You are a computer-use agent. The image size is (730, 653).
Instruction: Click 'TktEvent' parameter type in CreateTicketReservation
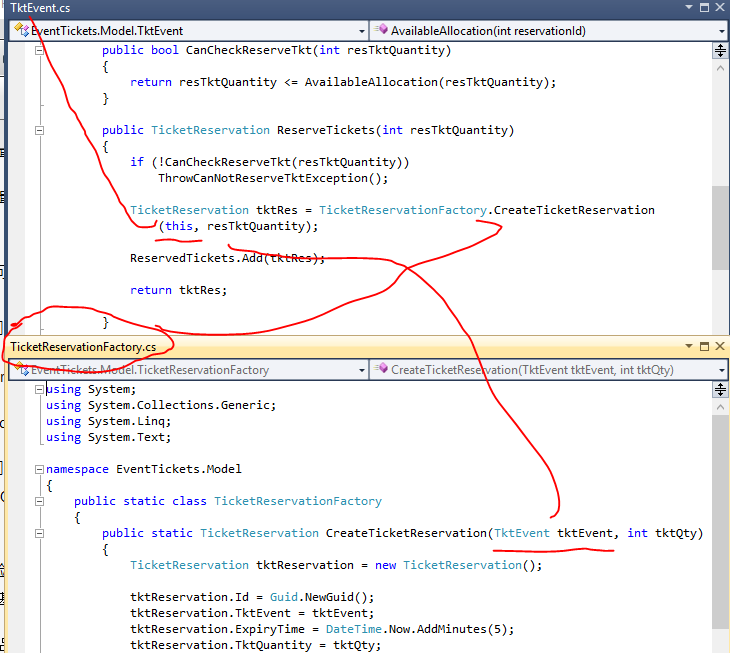pos(521,533)
